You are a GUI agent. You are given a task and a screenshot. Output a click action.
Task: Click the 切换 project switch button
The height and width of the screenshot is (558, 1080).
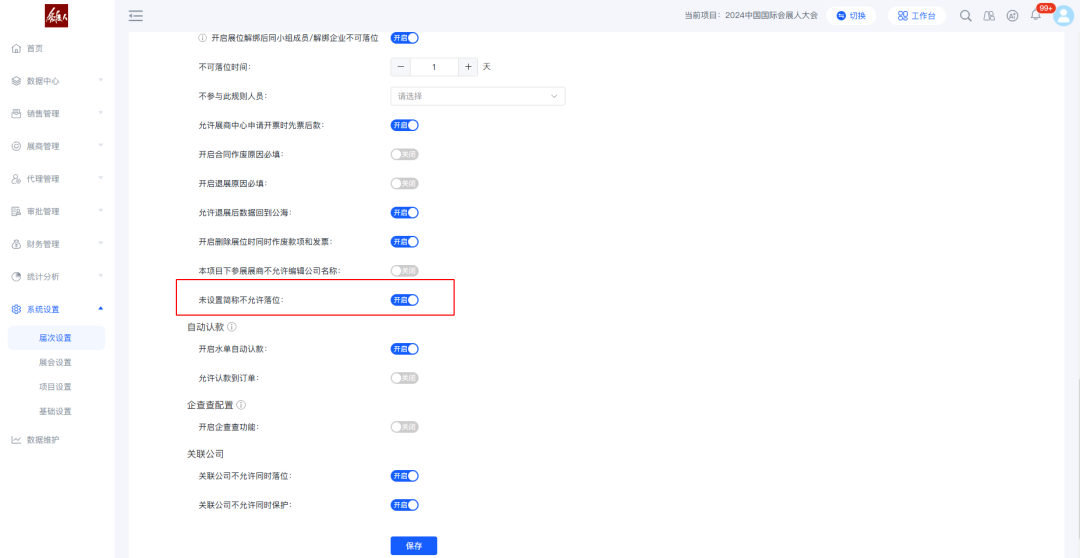(851, 15)
